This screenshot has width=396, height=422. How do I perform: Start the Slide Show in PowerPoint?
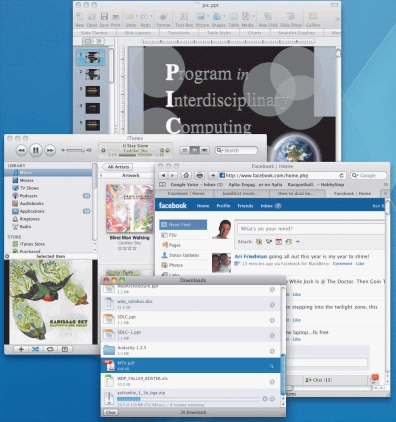point(291,19)
